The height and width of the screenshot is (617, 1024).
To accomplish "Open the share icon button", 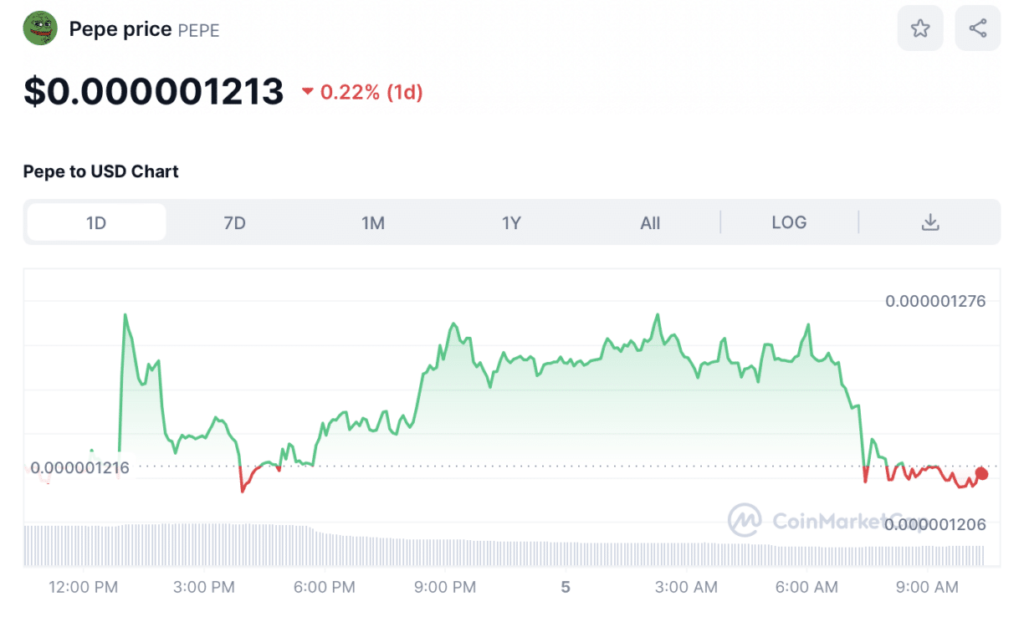I will 977,29.
